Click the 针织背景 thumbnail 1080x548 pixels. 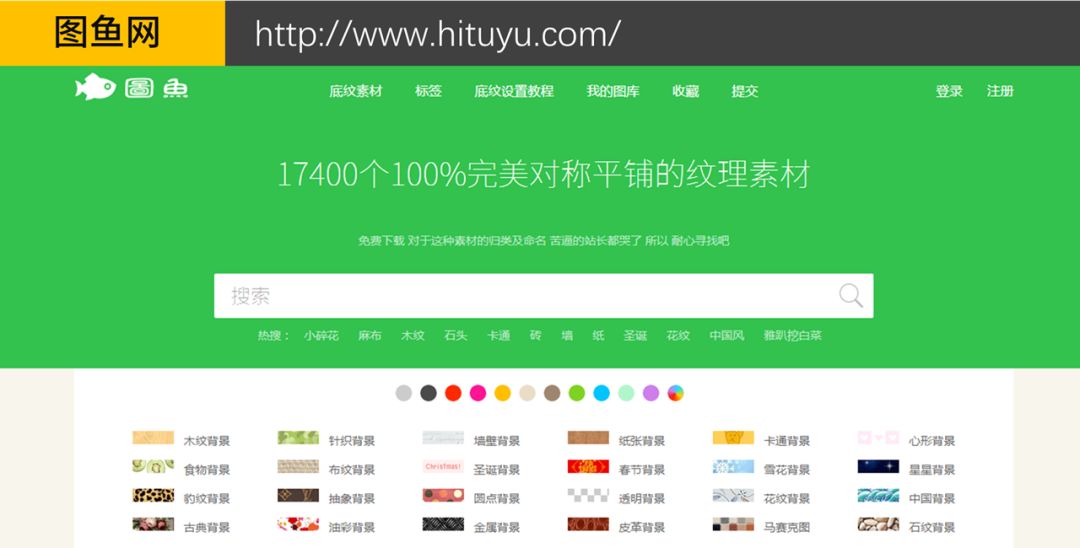298,438
